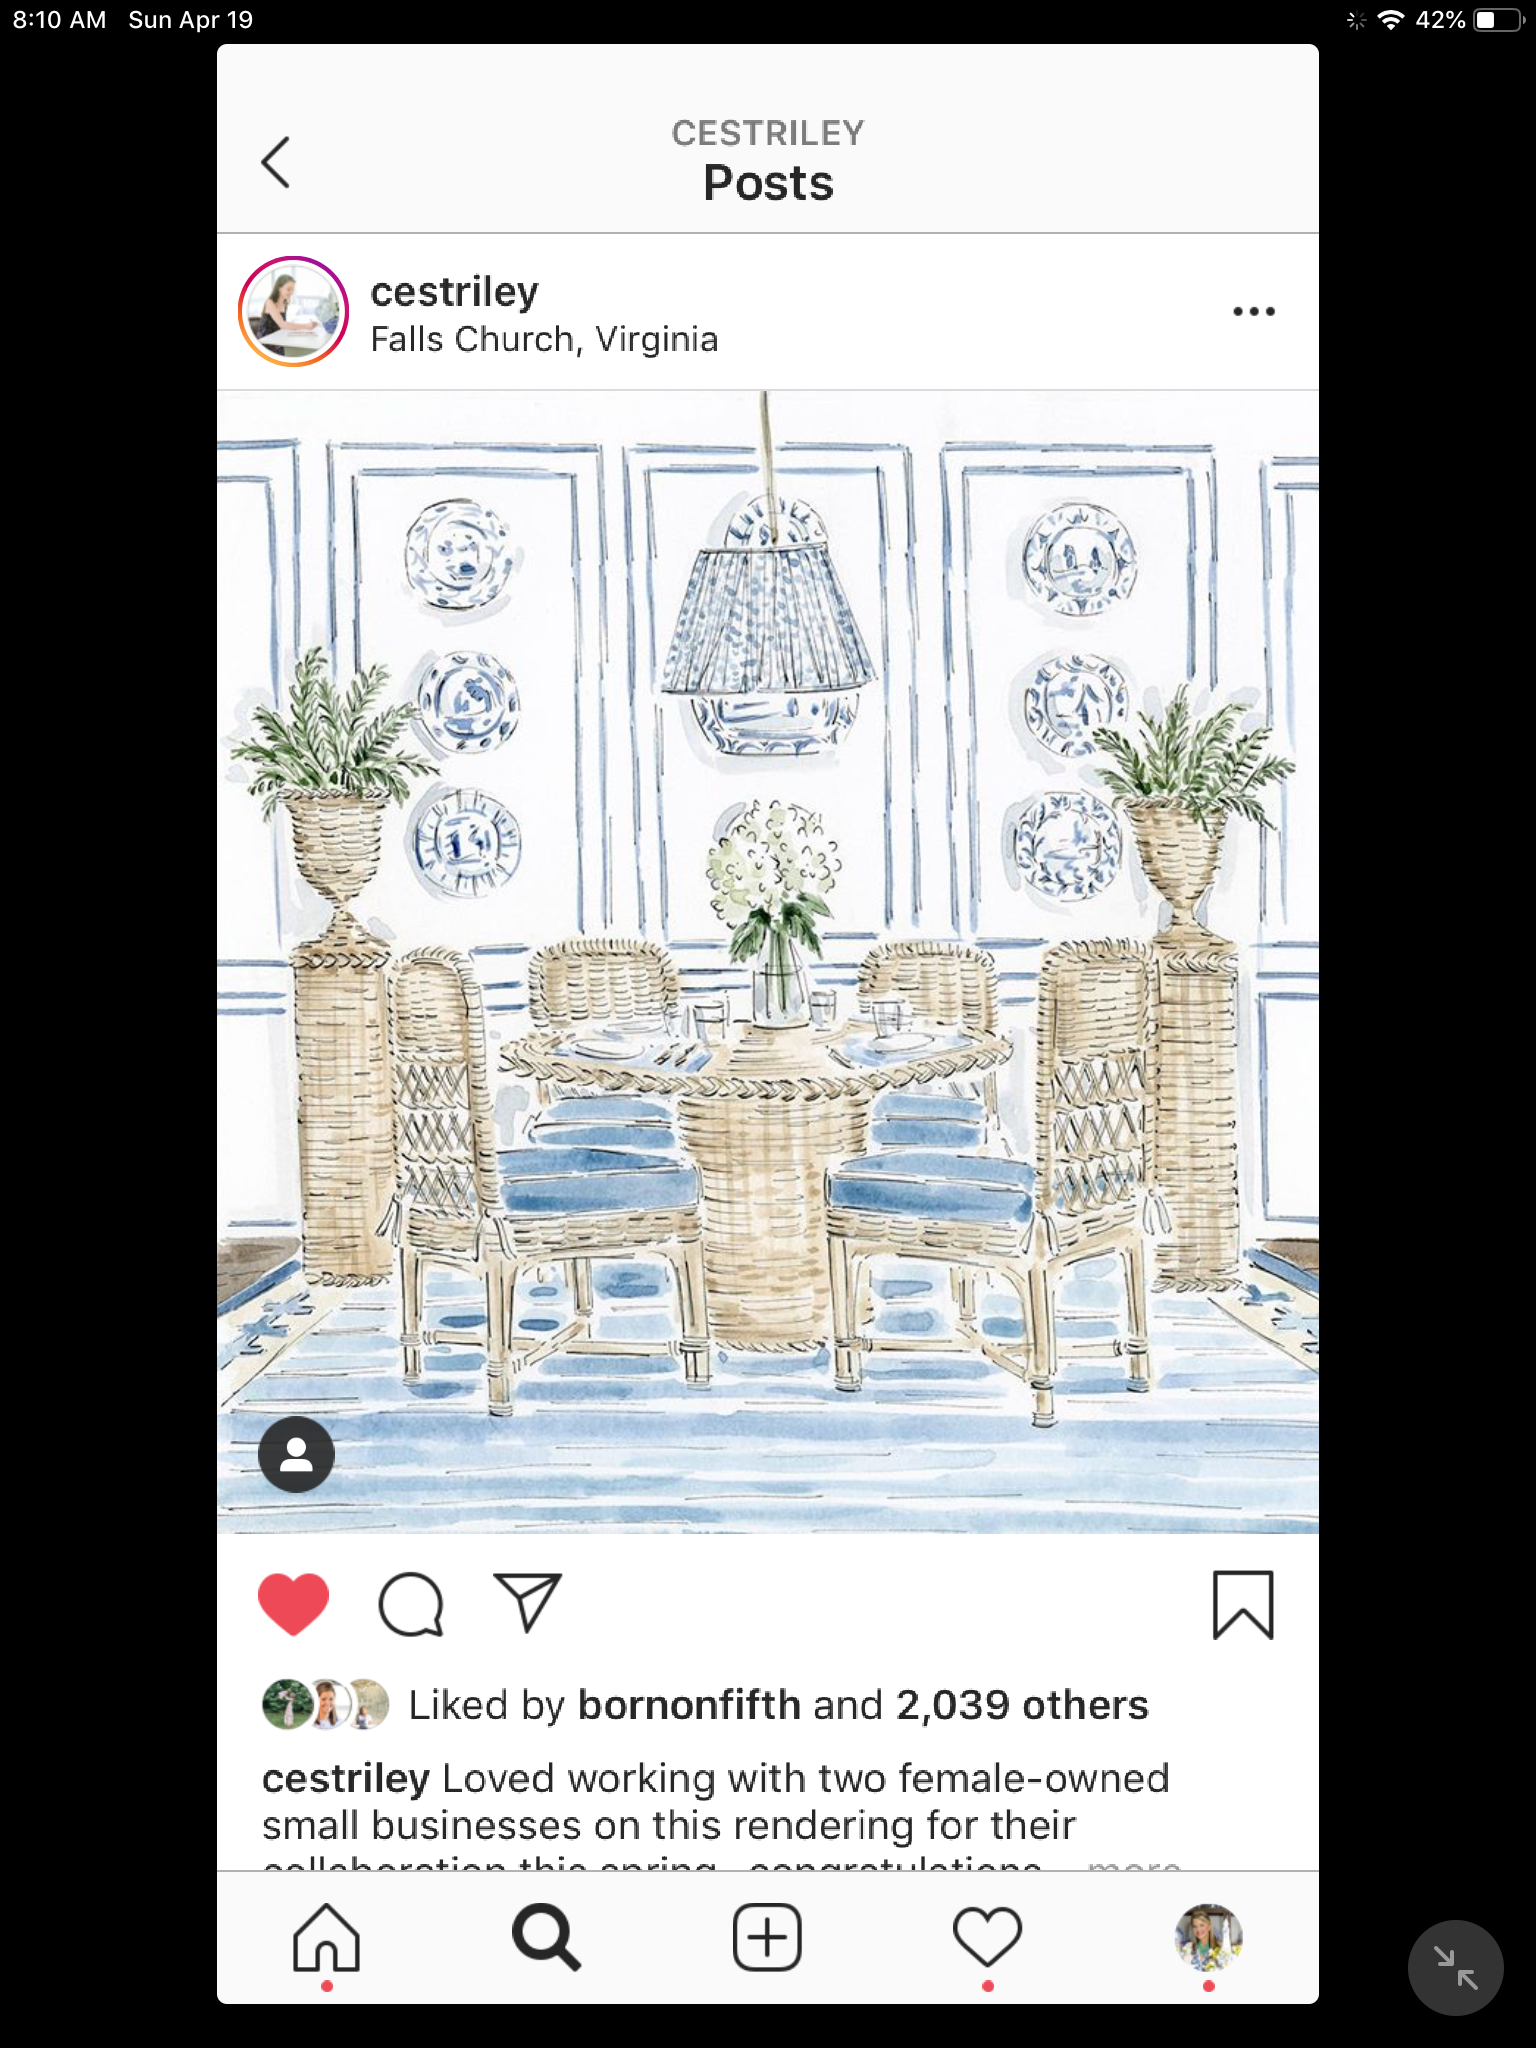Open comments with the speech bubble icon
This screenshot has width=1536, height=2048.
click(x=411, y=1604)
